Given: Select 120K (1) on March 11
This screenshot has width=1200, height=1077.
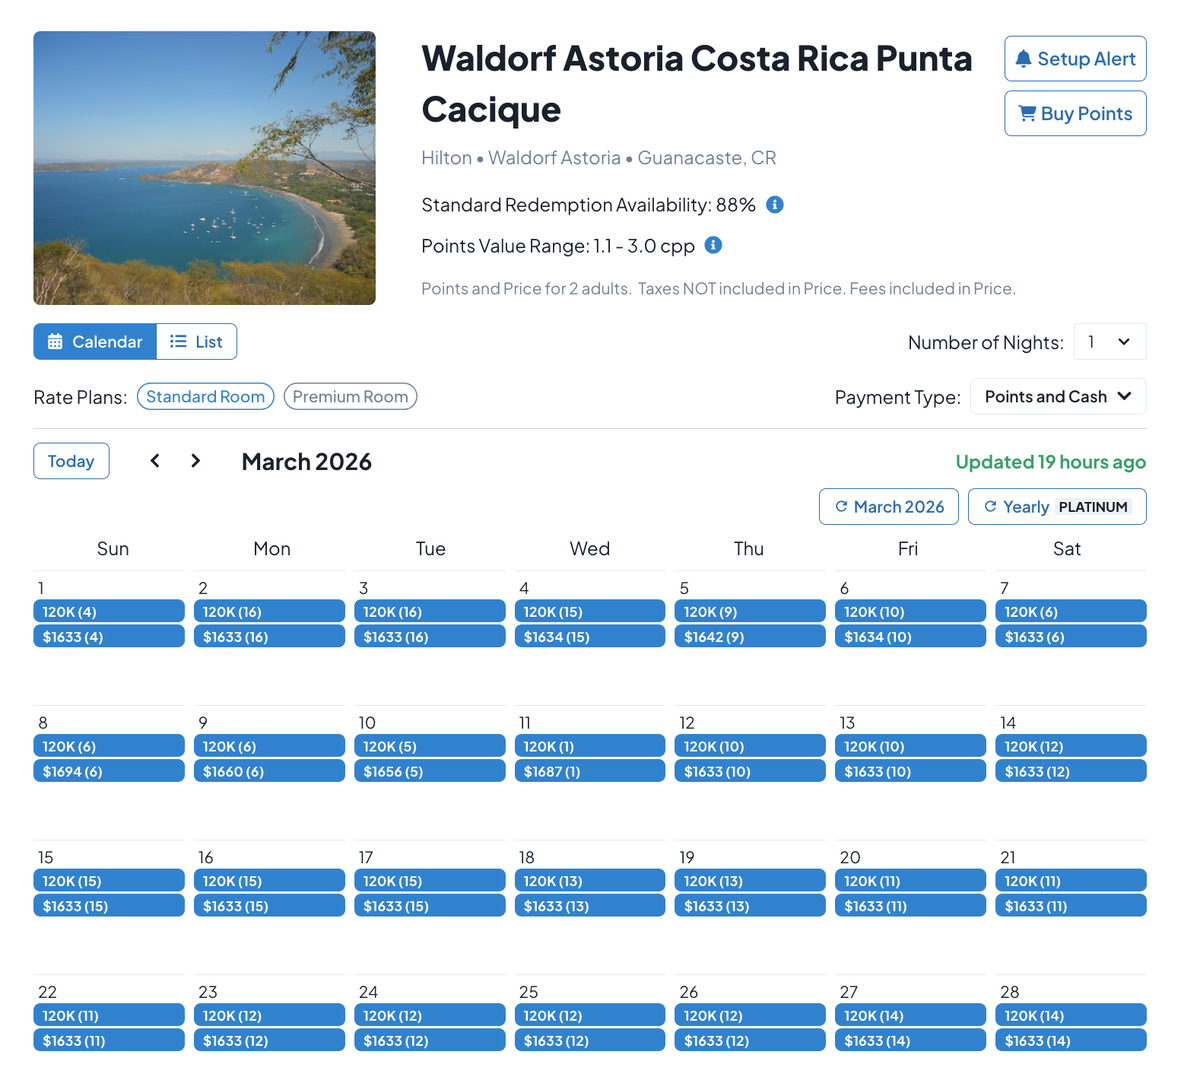Looking at the screenshot, I should [590, 746].
